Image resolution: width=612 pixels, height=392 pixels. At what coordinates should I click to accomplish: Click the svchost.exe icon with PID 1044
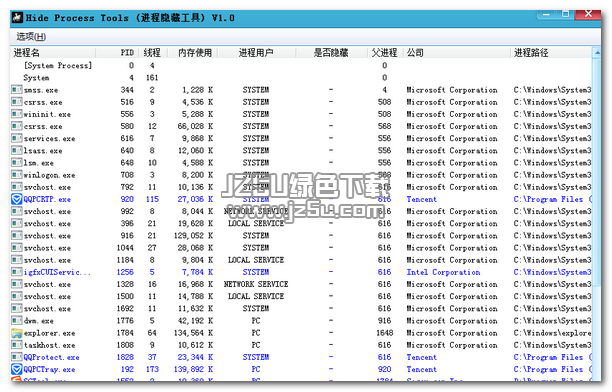tap(17, 248)
